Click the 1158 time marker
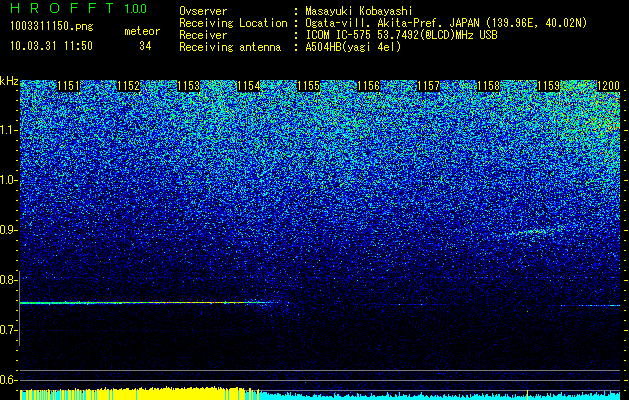Image resolution: width=629 pixels, height=400 pixels. click(x=489, y=86)
